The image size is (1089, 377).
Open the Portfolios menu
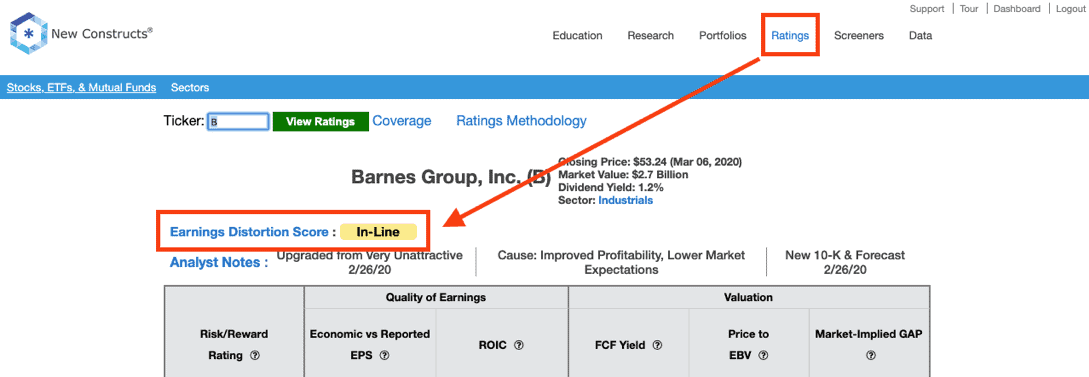[722, 35]
